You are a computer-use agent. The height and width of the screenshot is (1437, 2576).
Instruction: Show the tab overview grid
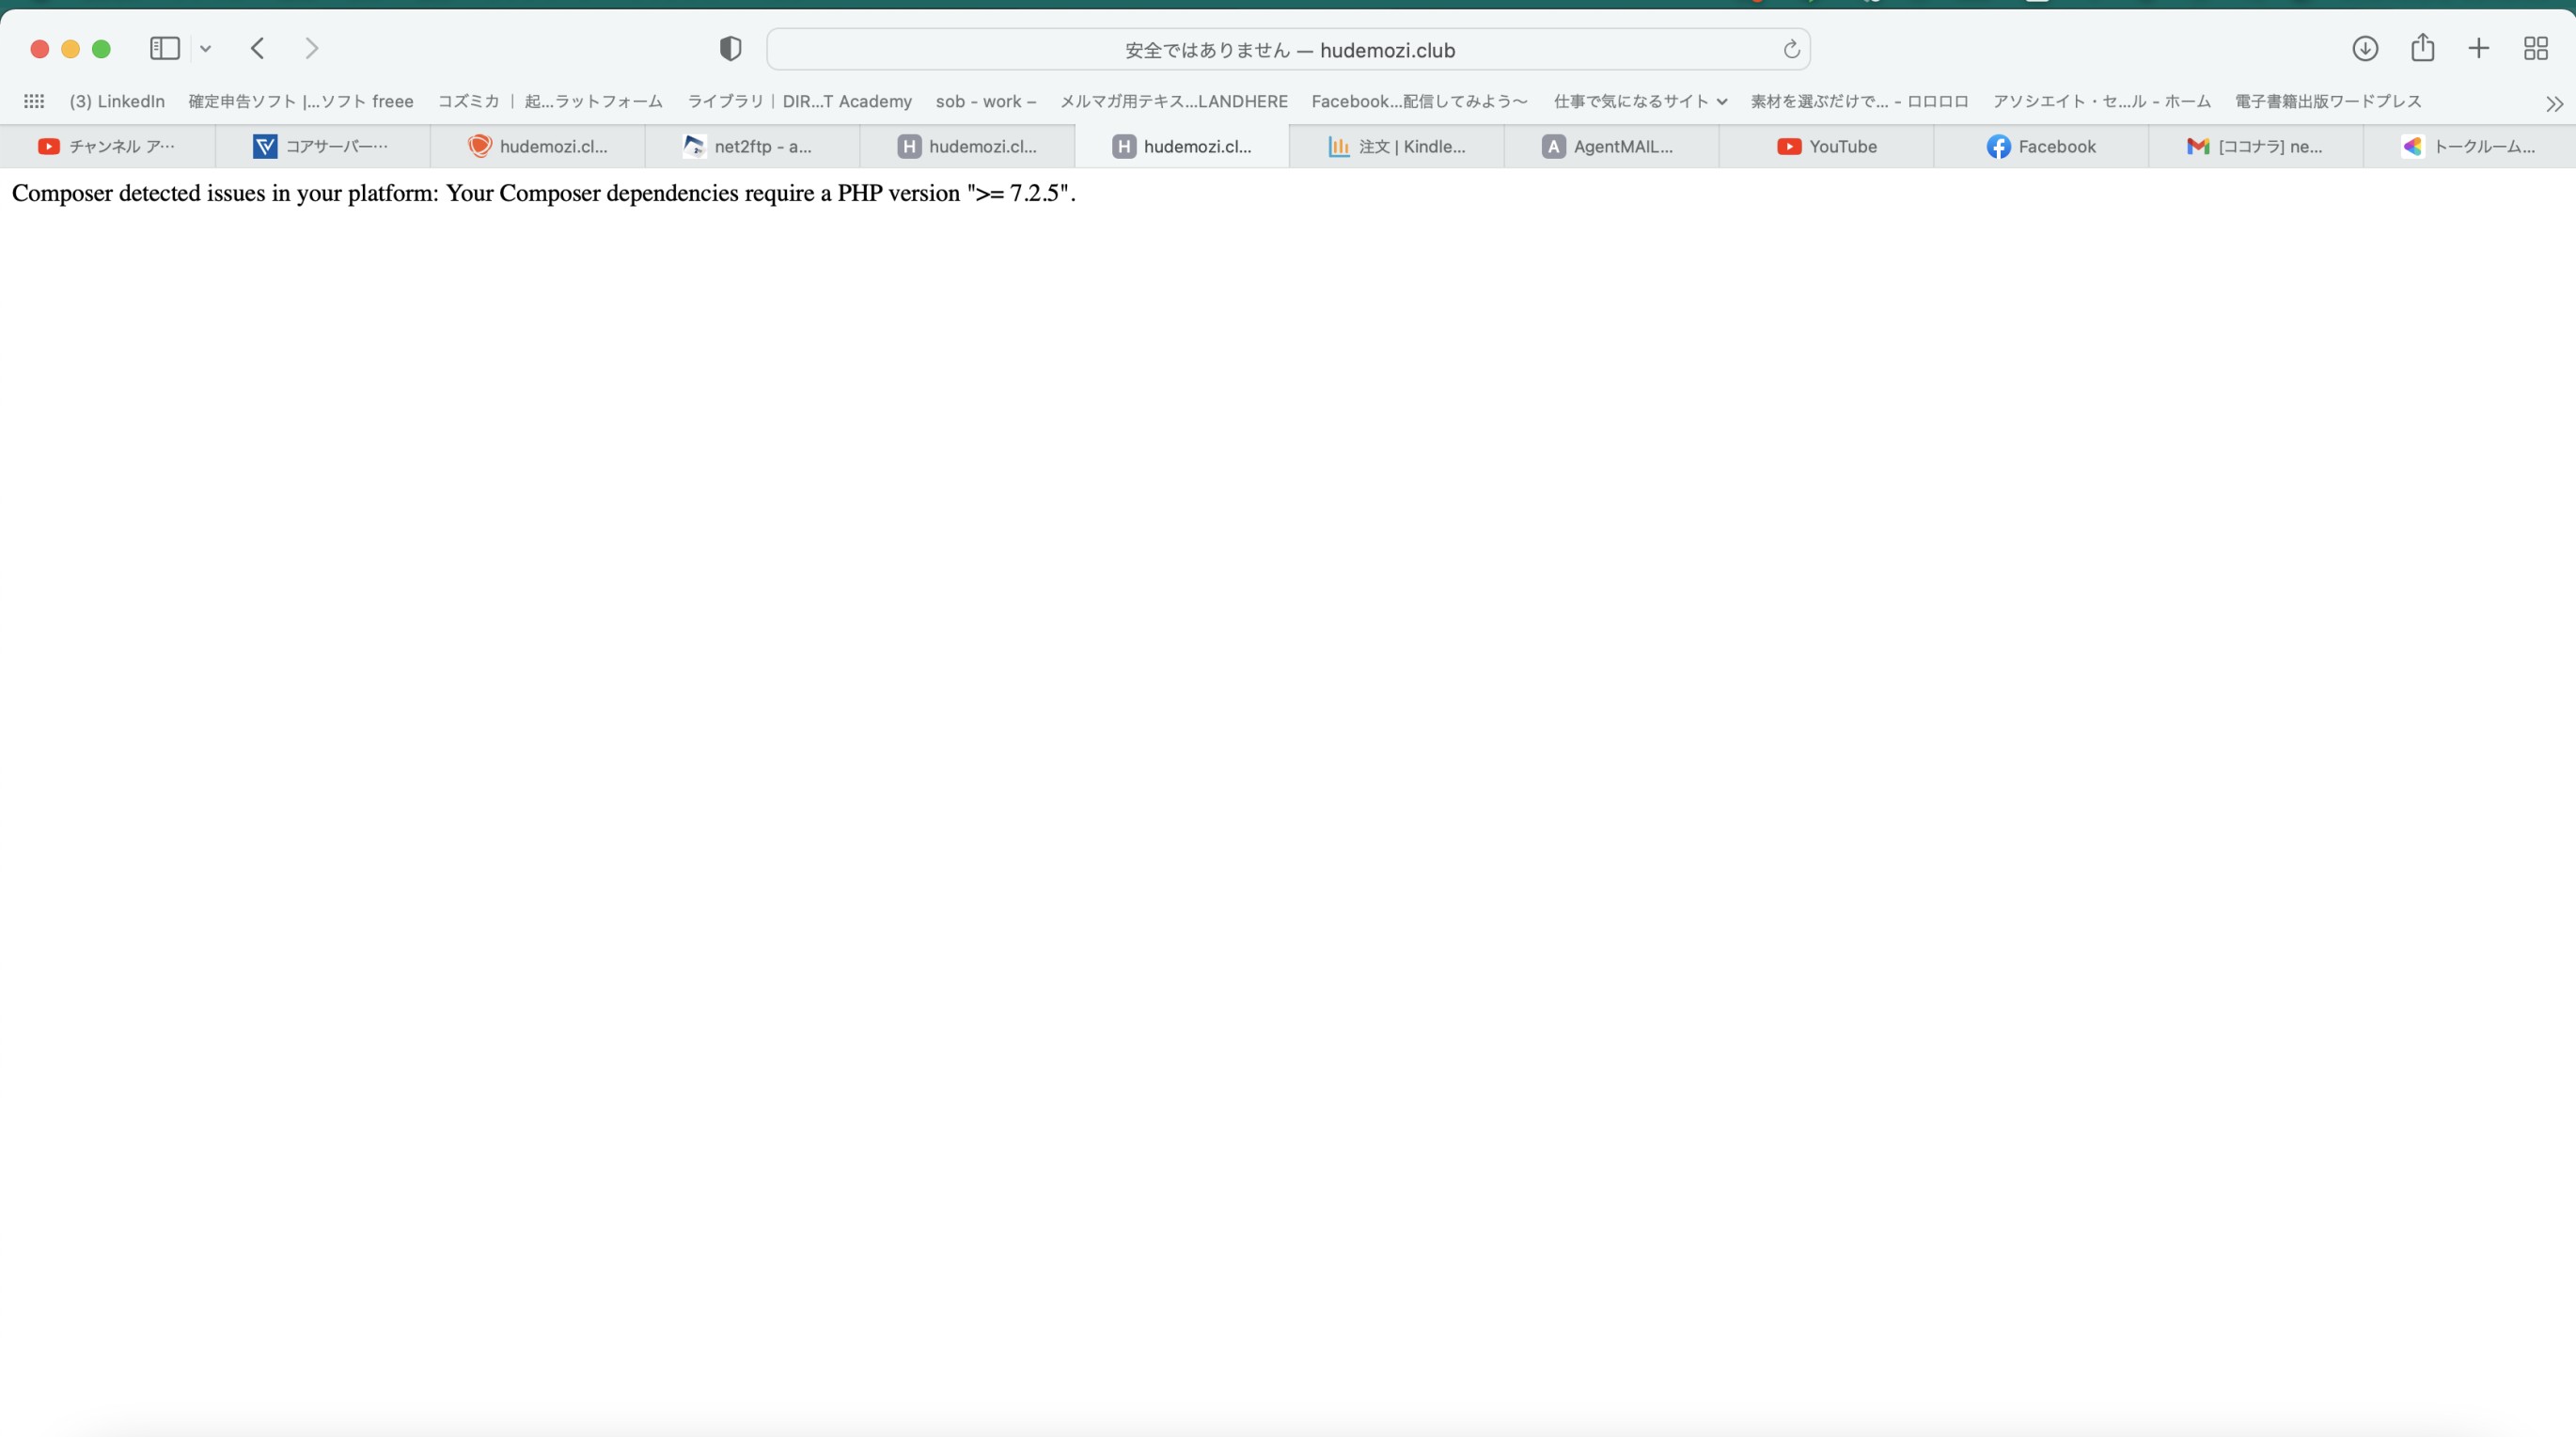click(x=2535, y=48)
